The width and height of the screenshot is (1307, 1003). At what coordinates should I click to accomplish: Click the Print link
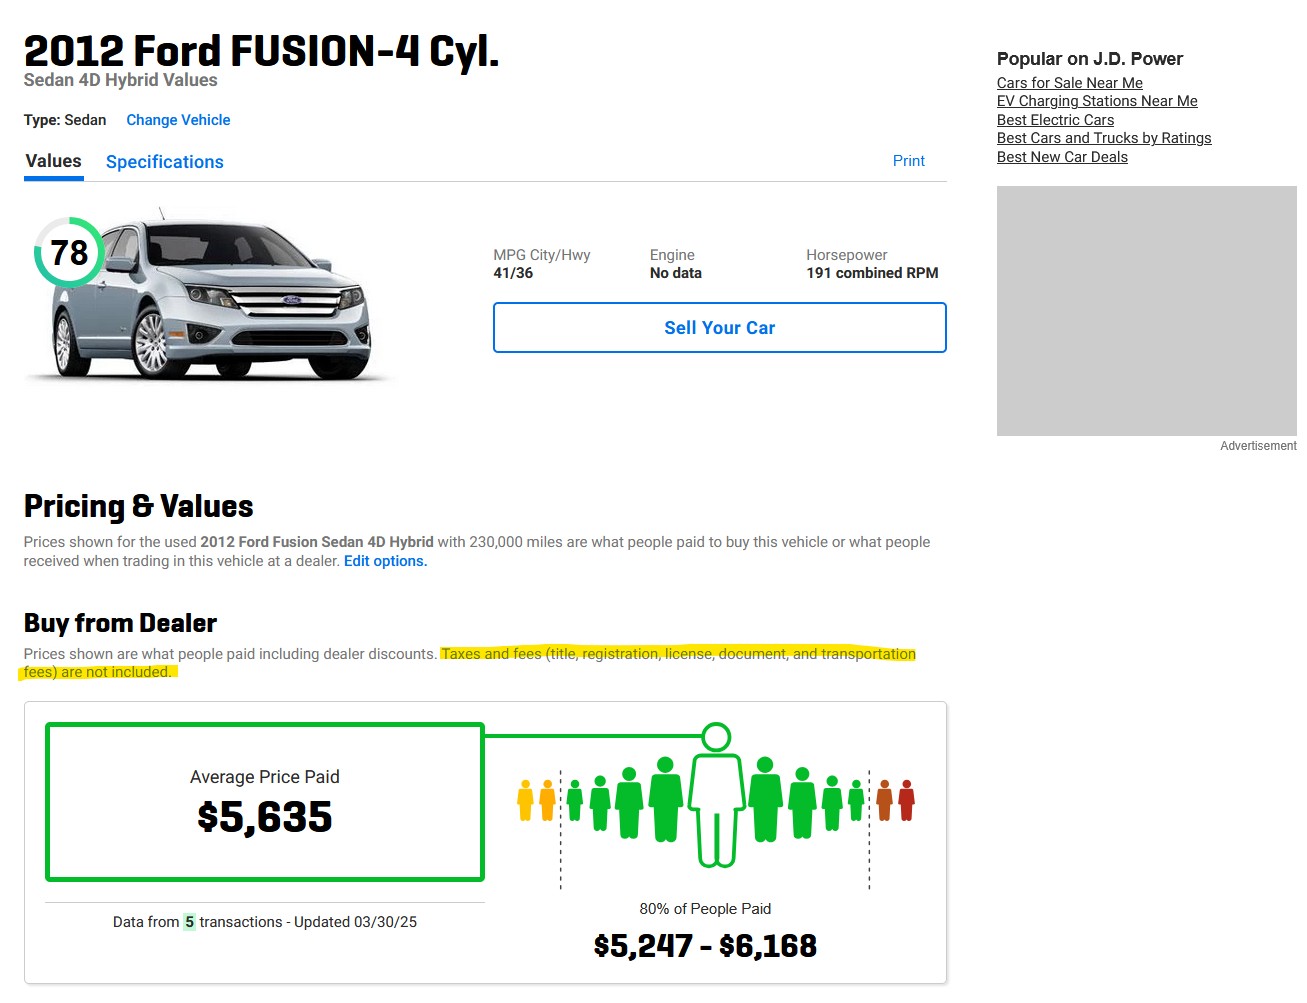coord(908,161)
